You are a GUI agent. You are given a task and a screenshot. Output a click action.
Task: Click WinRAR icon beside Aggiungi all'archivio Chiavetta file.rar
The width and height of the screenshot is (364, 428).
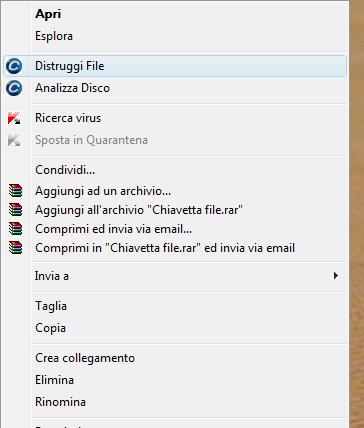click(15, 210)
